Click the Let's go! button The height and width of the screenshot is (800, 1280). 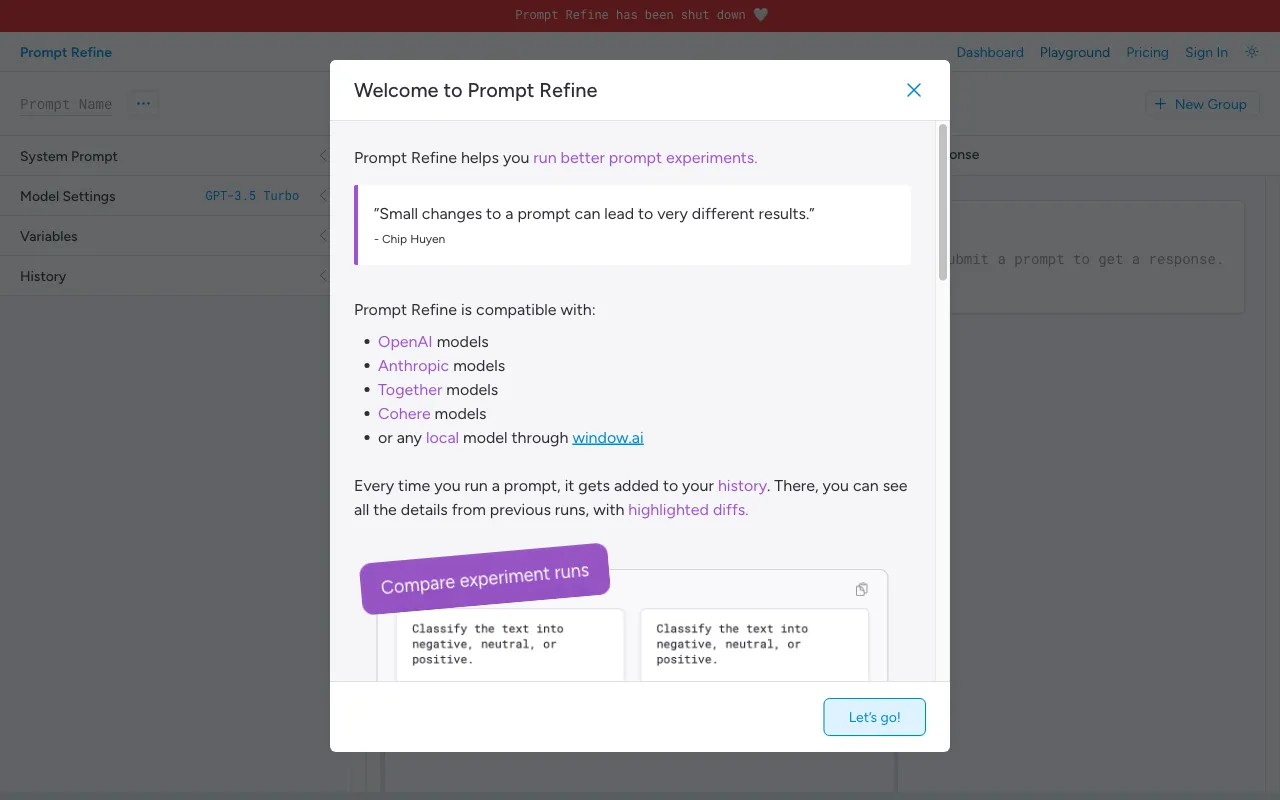click(874, 717)
